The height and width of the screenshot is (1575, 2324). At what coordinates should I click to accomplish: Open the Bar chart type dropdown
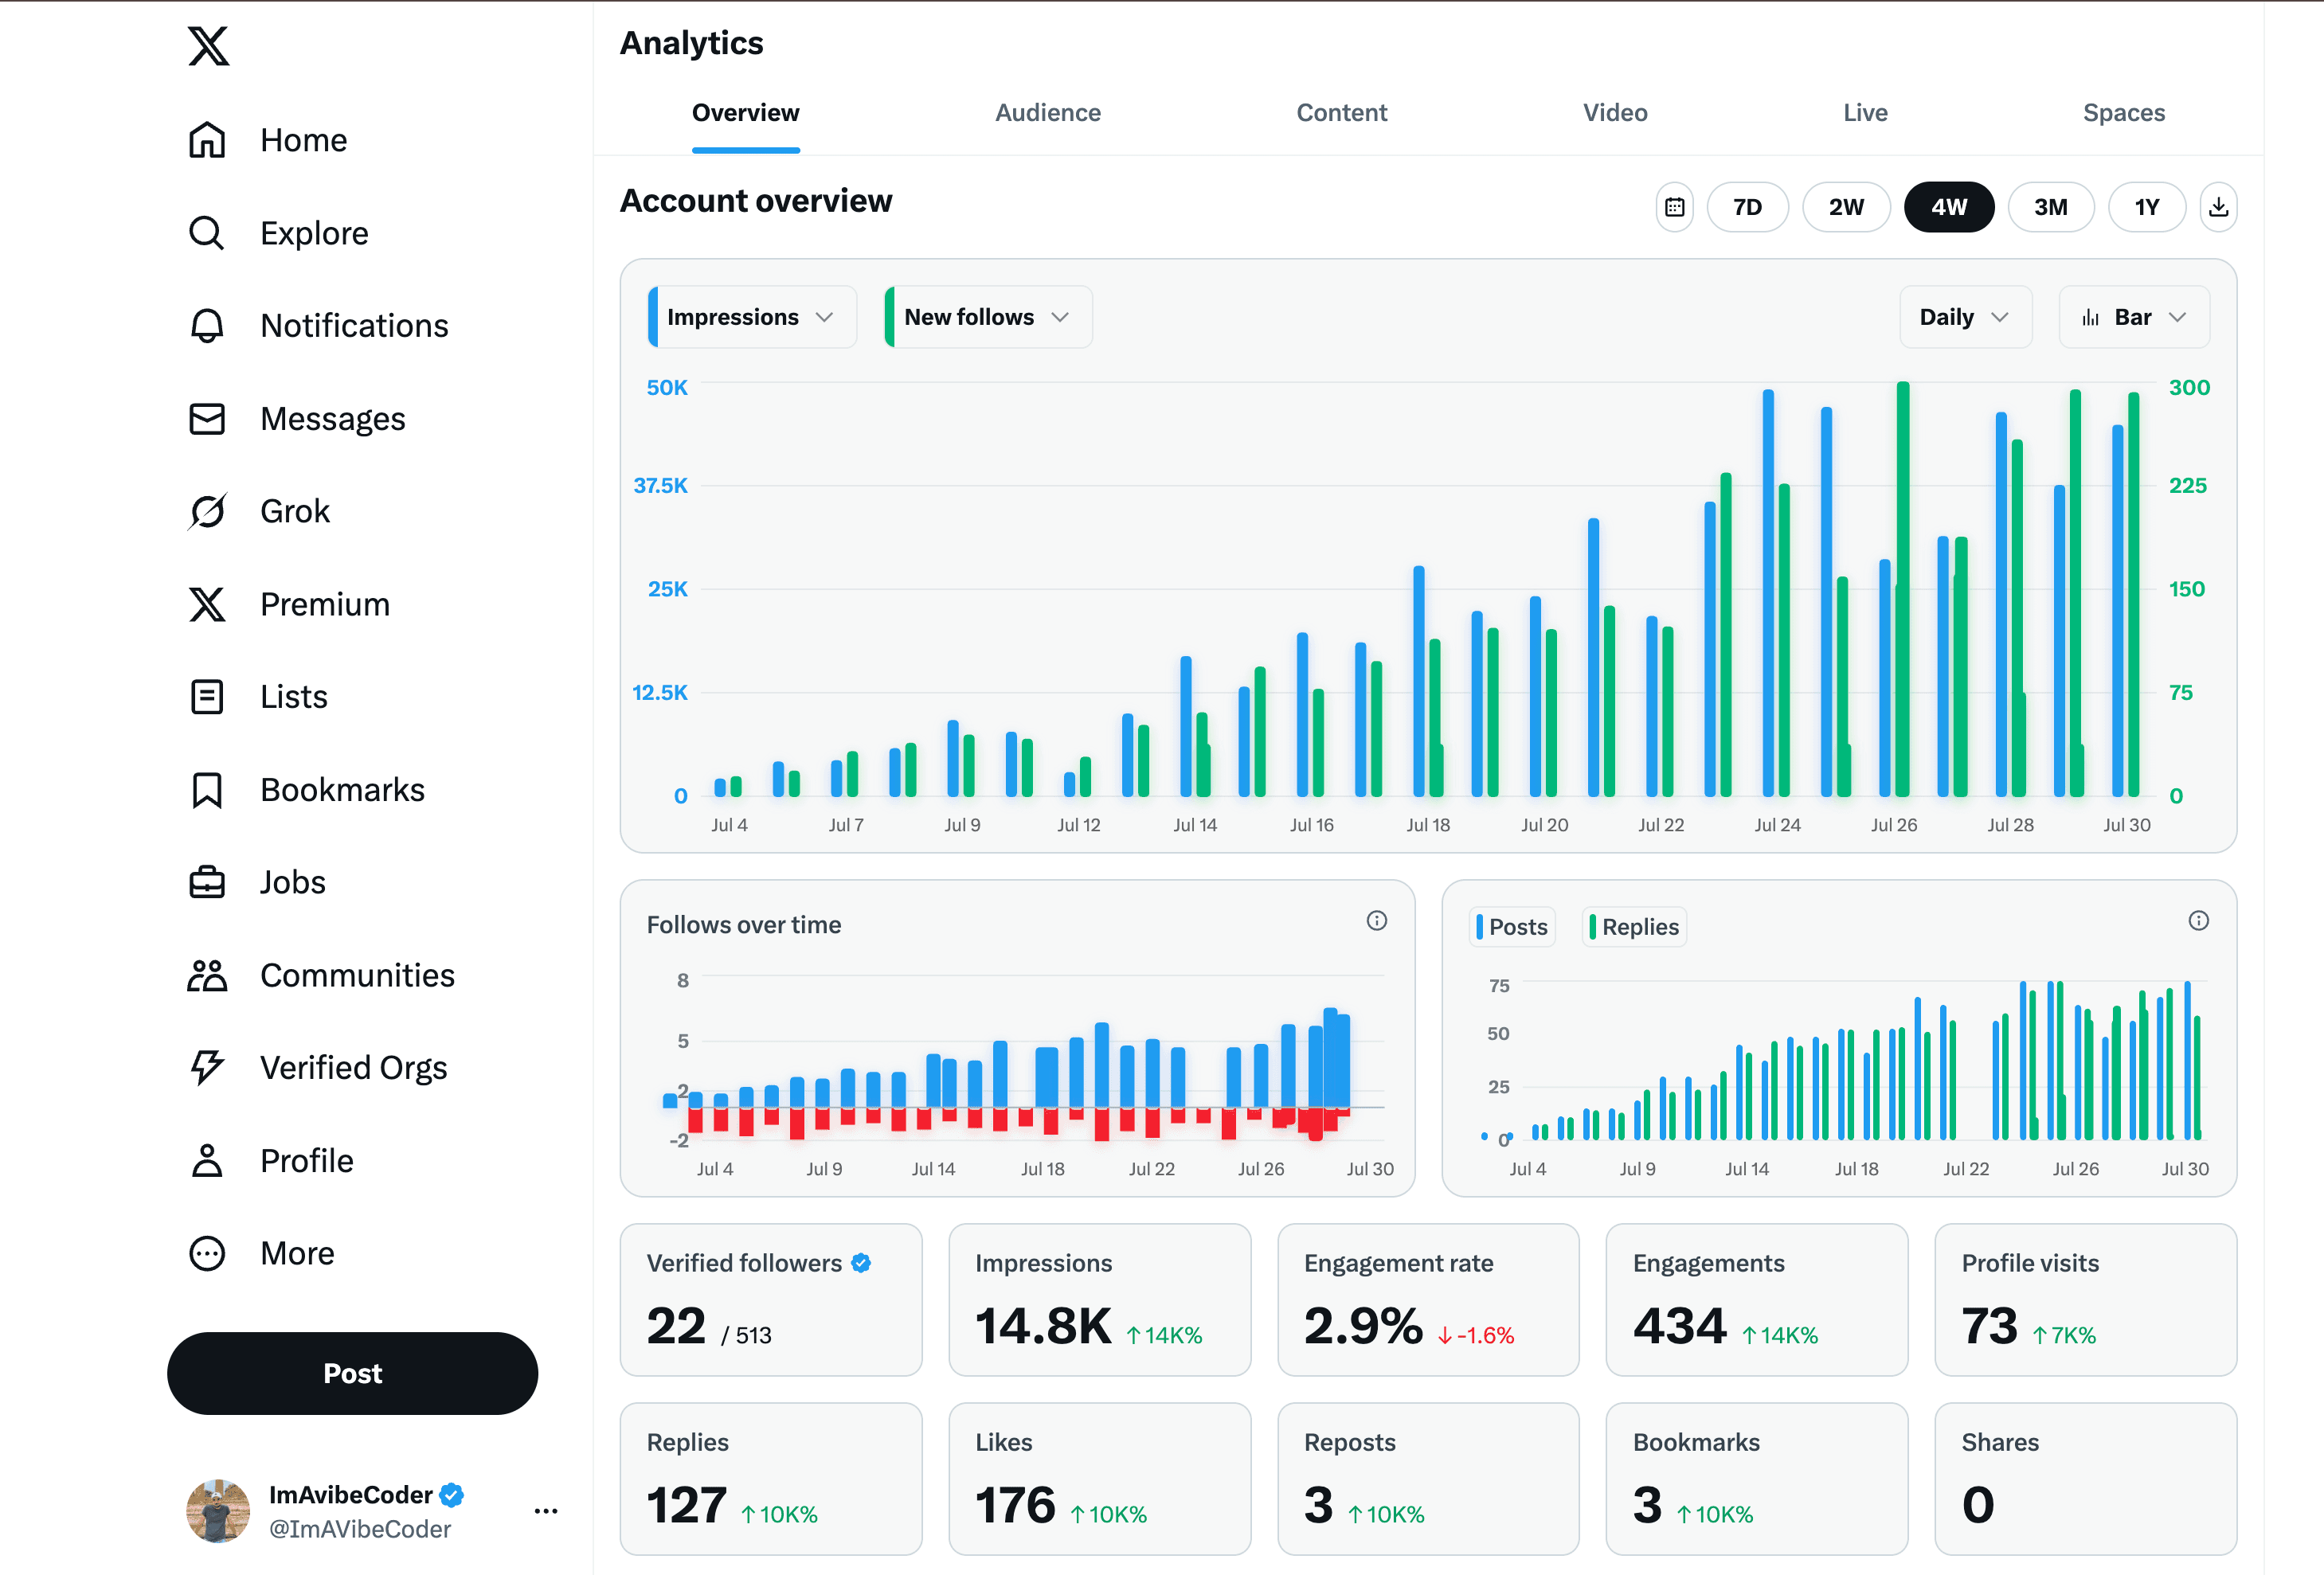tap(2133, 316)
